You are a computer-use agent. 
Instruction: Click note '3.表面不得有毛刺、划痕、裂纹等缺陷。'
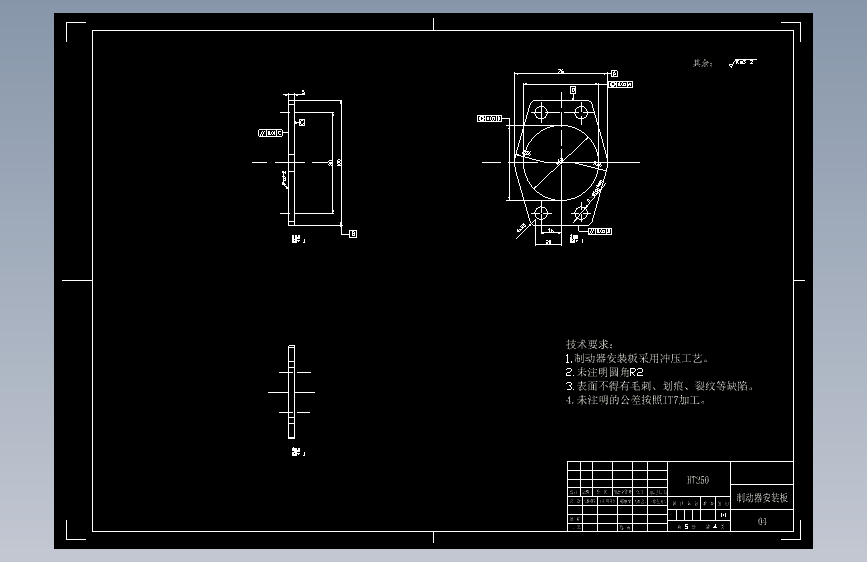point(660,386)
